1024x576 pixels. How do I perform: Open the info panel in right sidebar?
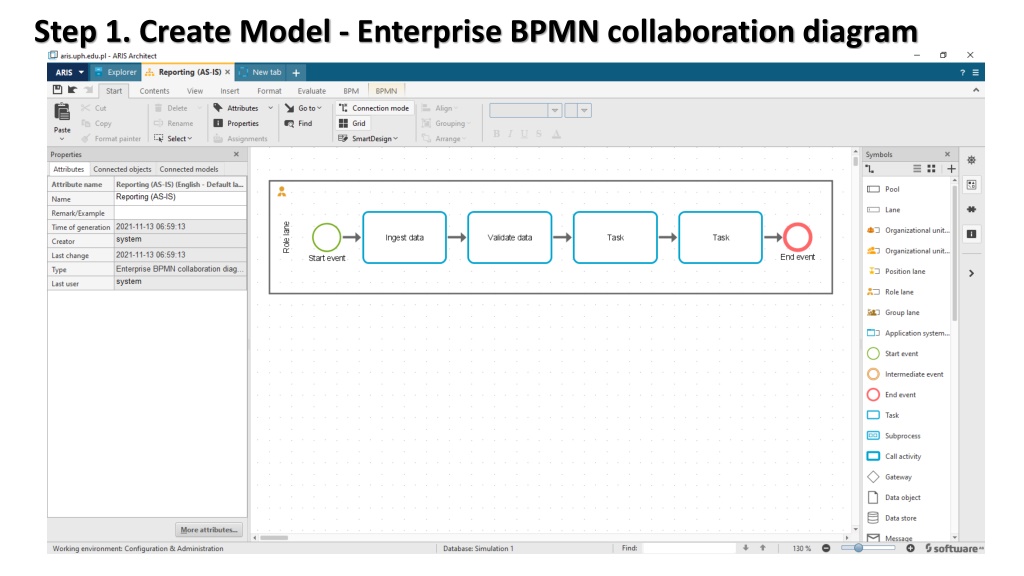coord(971,233)
